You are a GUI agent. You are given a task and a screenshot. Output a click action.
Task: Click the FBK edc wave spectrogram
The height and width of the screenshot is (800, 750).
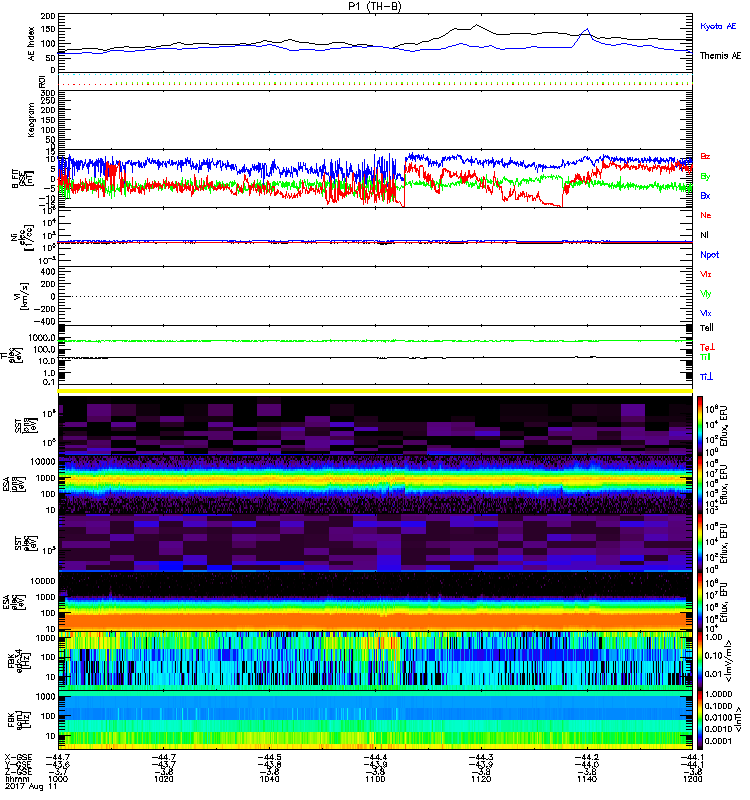point(375,660)
